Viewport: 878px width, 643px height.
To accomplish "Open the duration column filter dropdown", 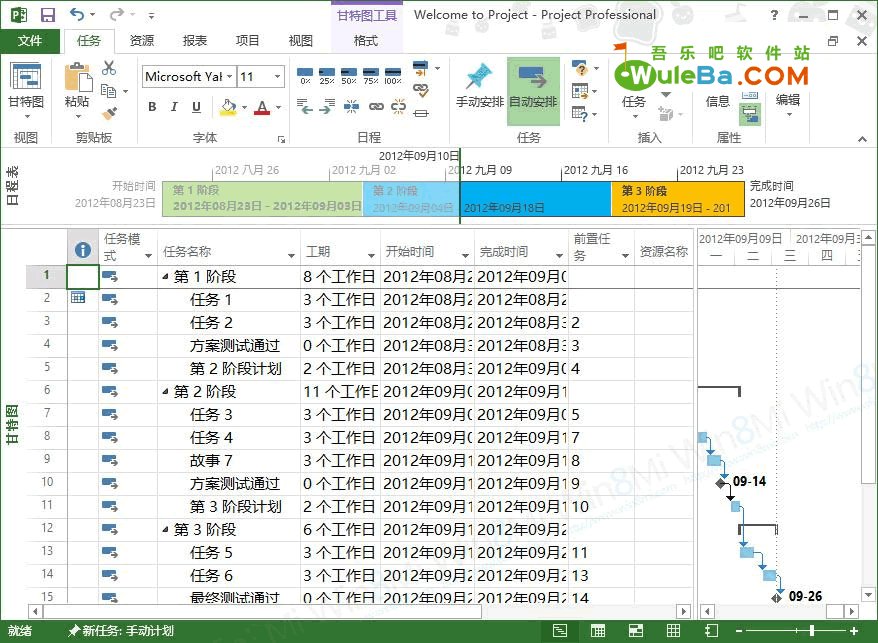I will click(371, 255).
